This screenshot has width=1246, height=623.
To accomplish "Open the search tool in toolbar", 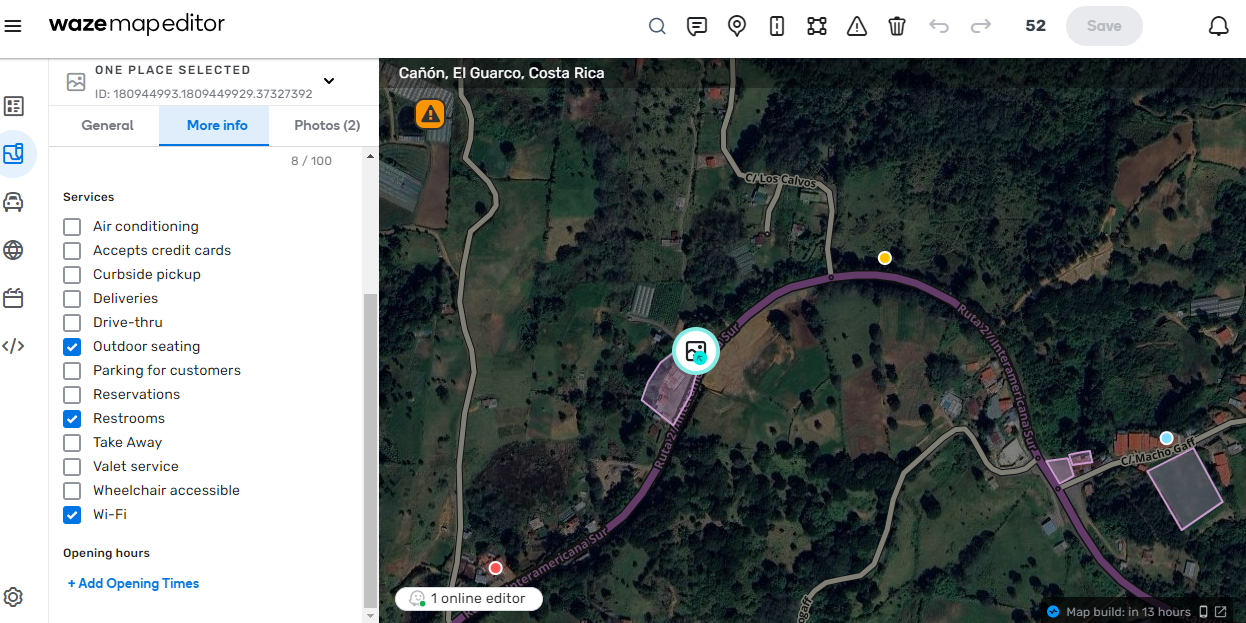I will pyautogui.click(x=657, y=26).
